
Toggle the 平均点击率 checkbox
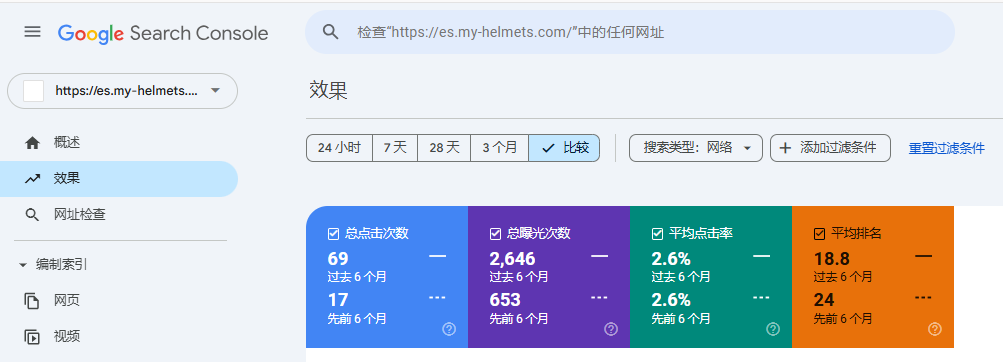(x=657, y=234)
